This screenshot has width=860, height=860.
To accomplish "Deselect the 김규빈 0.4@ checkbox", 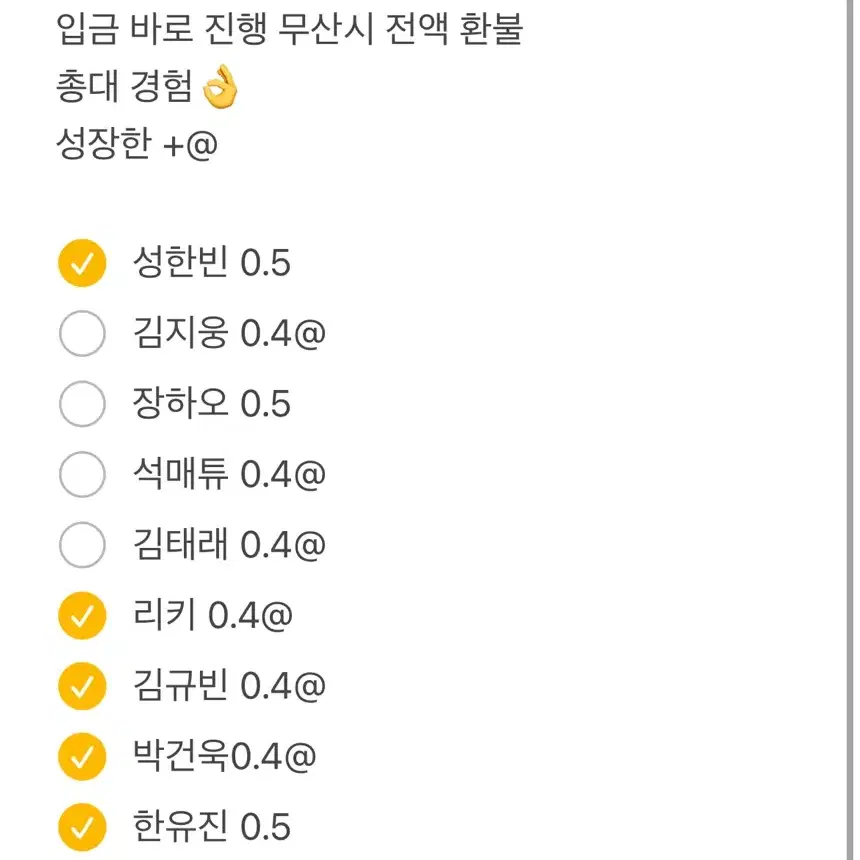I will click(x=82, y=686).
